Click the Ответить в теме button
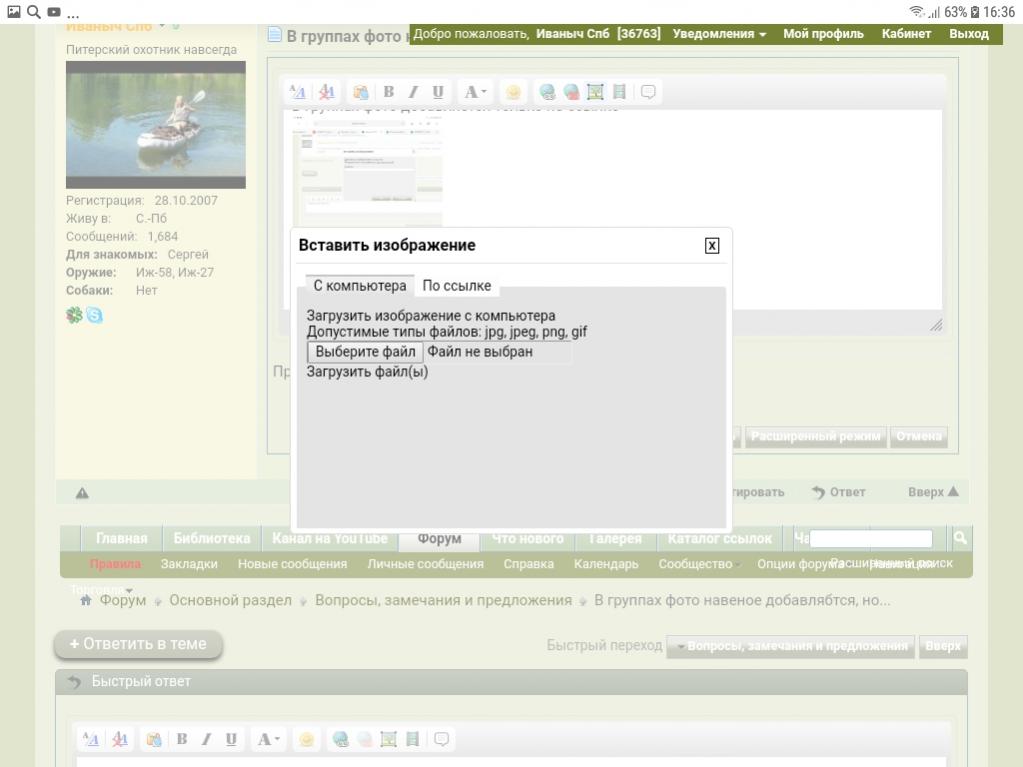The image size is (1023, 767). [x=138, y=644]
